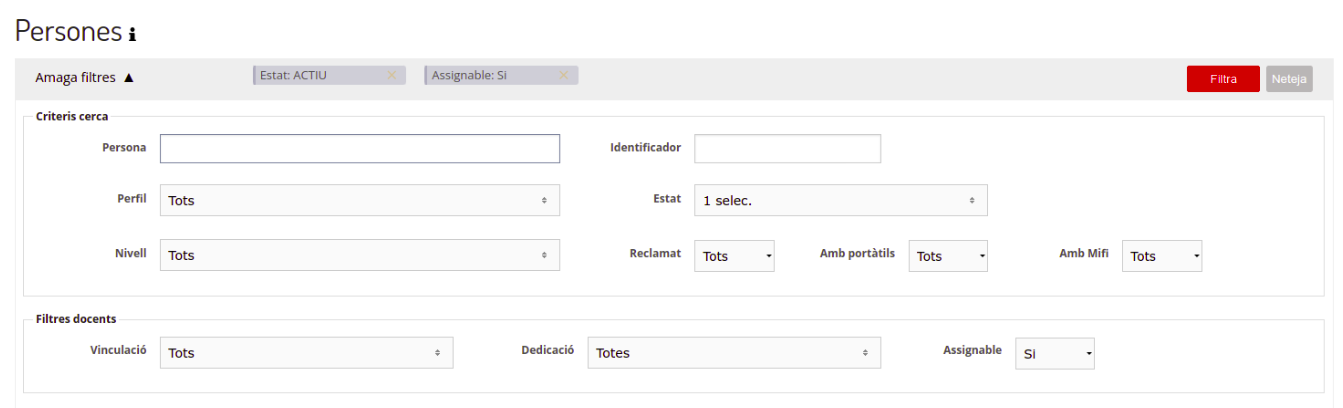Click the Identificador text box
This screenshot has height=408, width=1343.
787,148
